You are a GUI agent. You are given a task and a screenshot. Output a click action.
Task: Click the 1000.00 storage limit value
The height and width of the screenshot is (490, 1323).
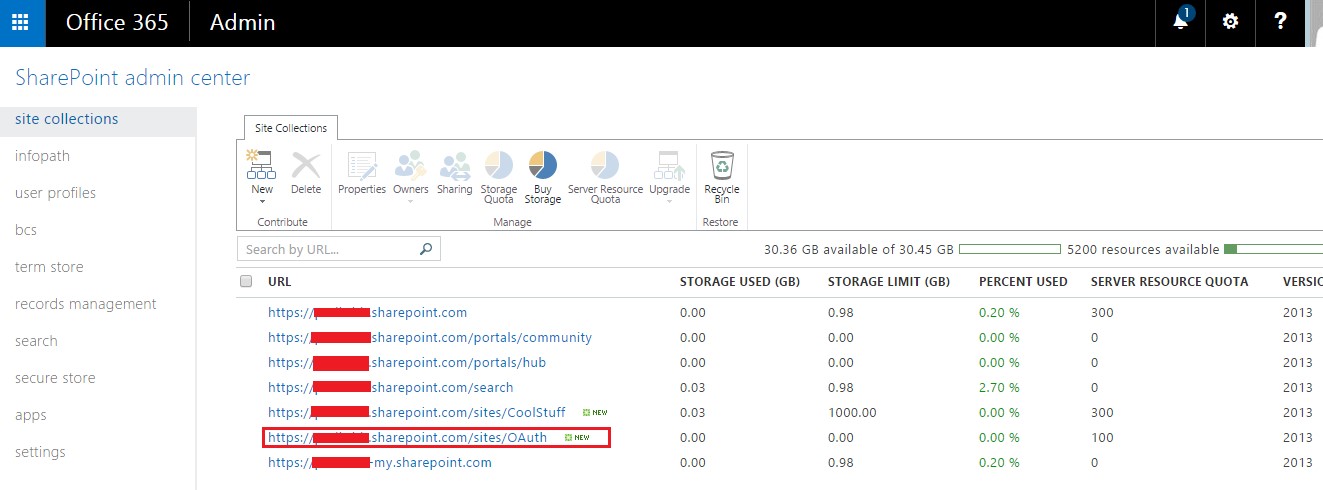tap(852, 412)
